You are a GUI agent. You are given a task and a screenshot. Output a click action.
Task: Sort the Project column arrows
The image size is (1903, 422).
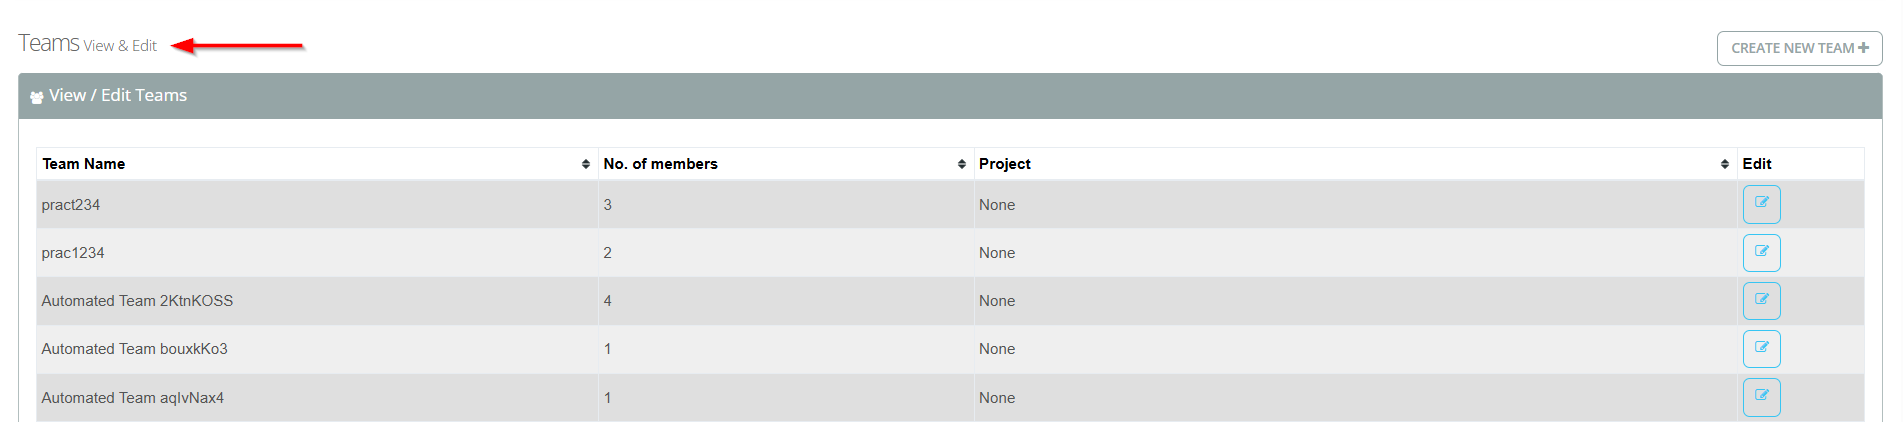click(x=1725, y=164)
